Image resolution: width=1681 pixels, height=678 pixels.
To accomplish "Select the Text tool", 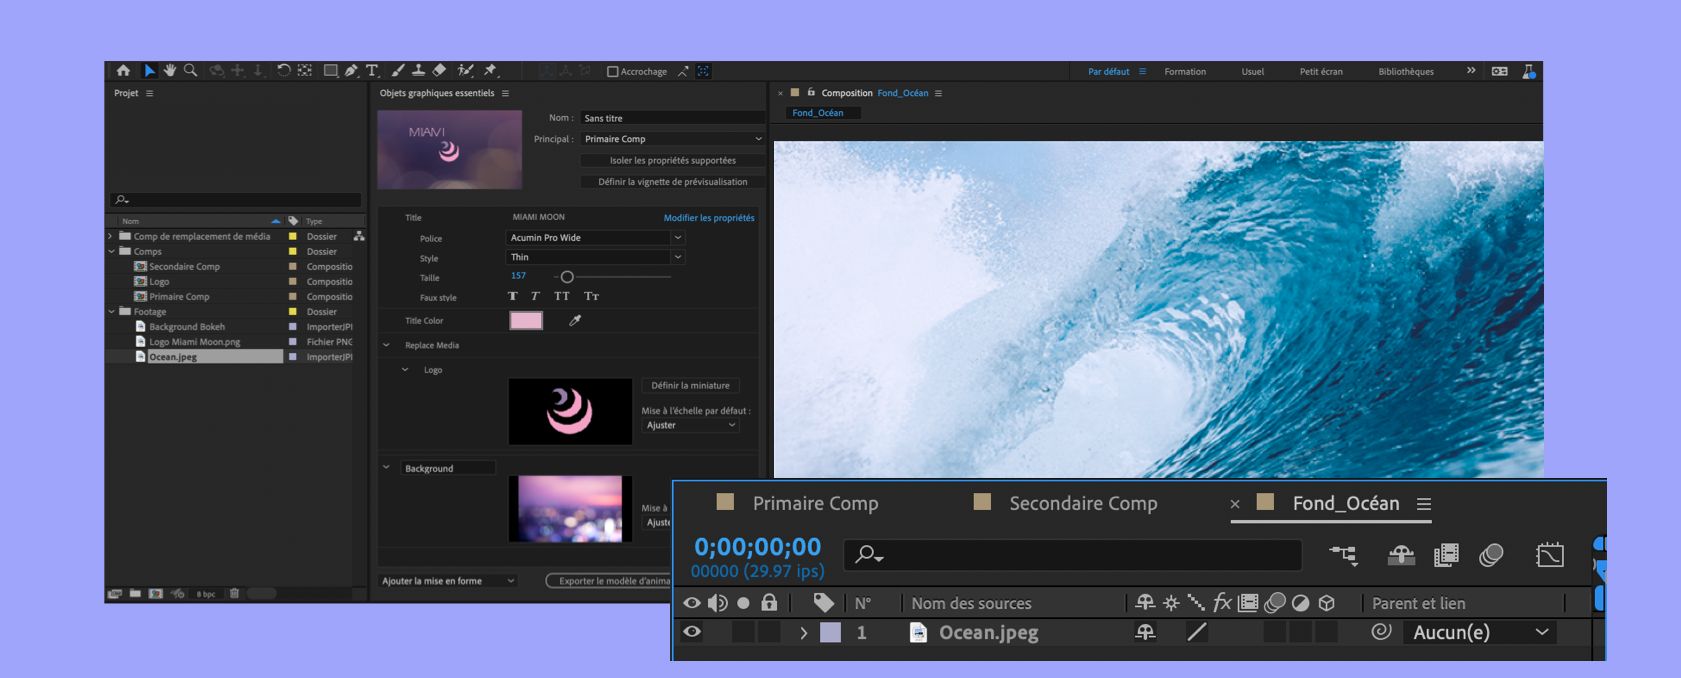I will point(372,71).
